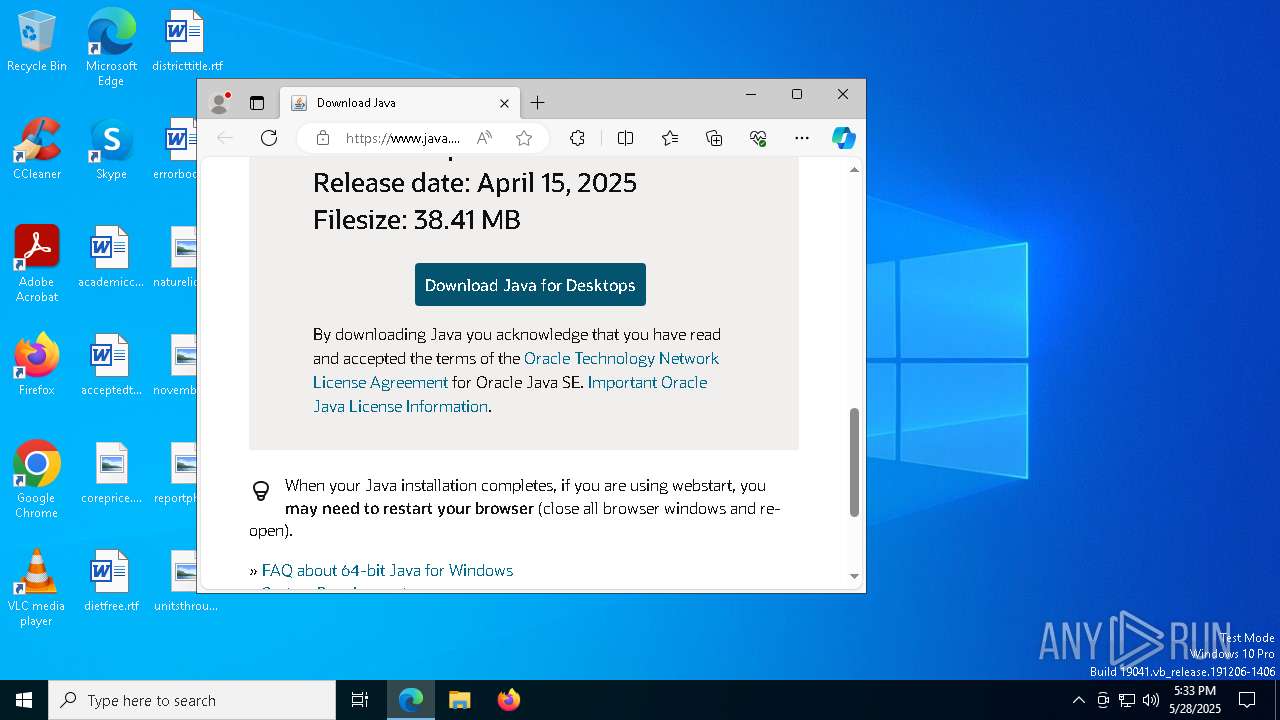Open Task View on taskbar
This screenshot has width=1280, height=720.
click(x=360, y=700)
